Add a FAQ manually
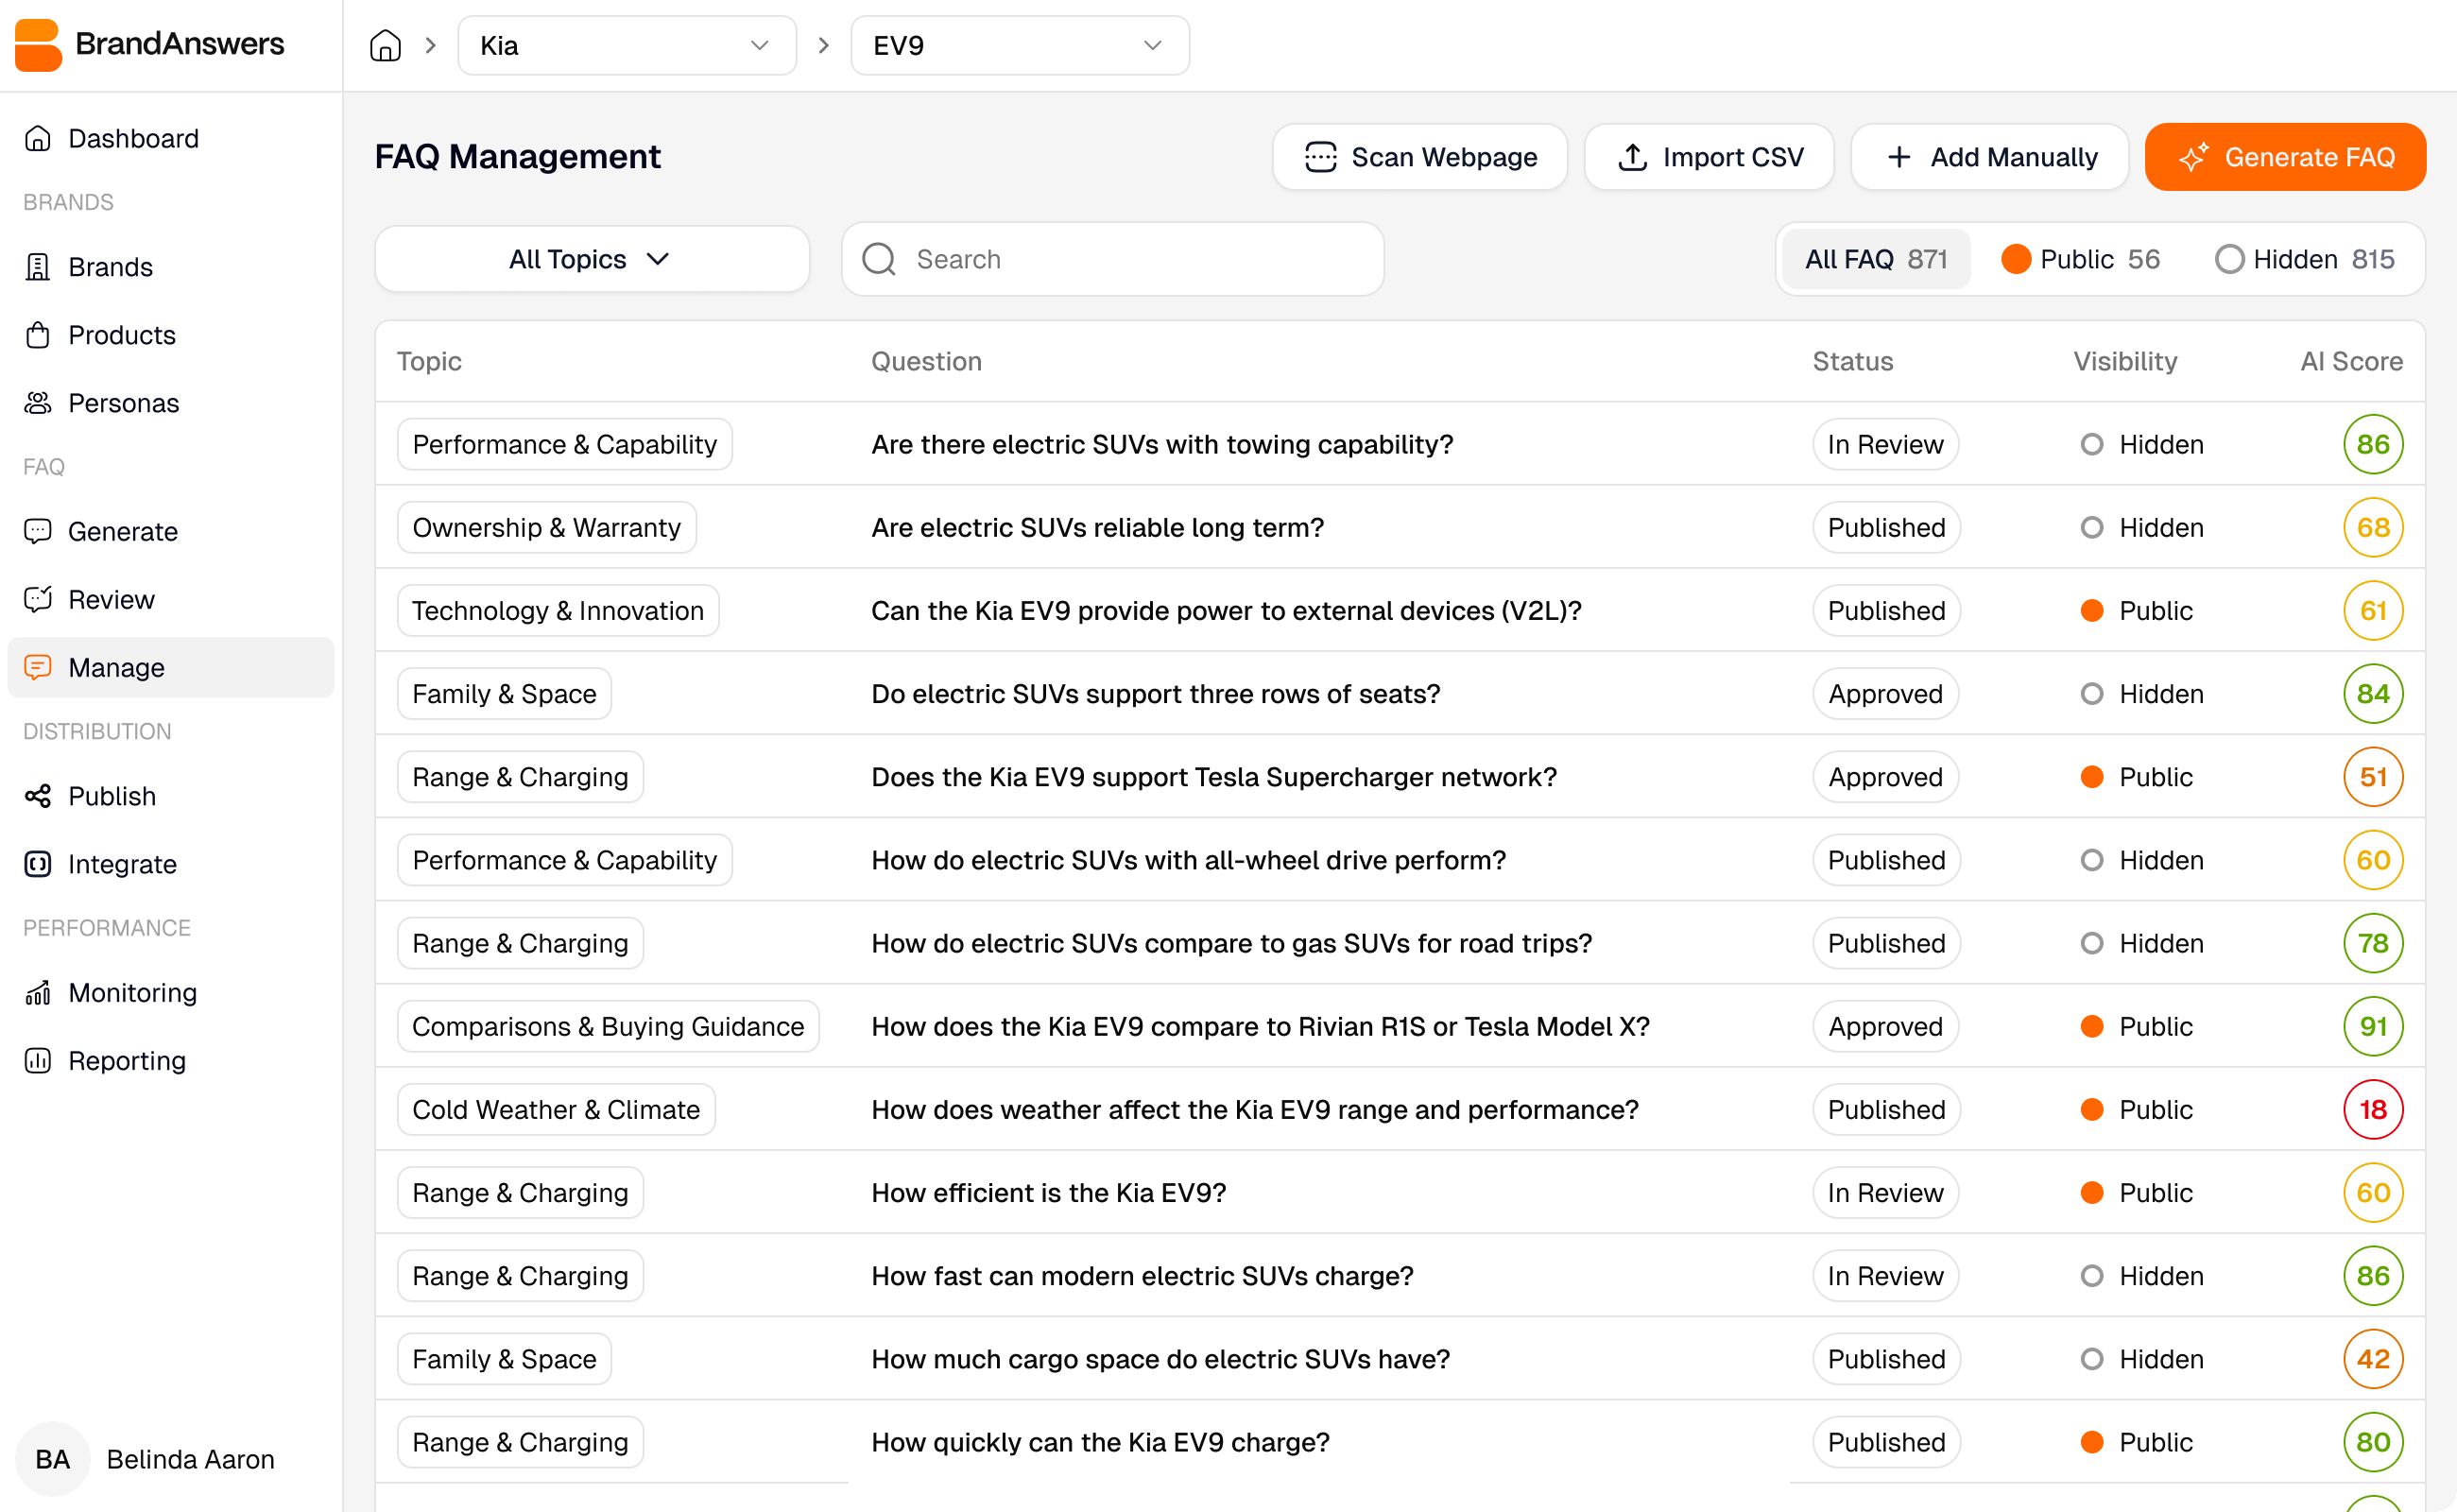 pos(1988,157)
